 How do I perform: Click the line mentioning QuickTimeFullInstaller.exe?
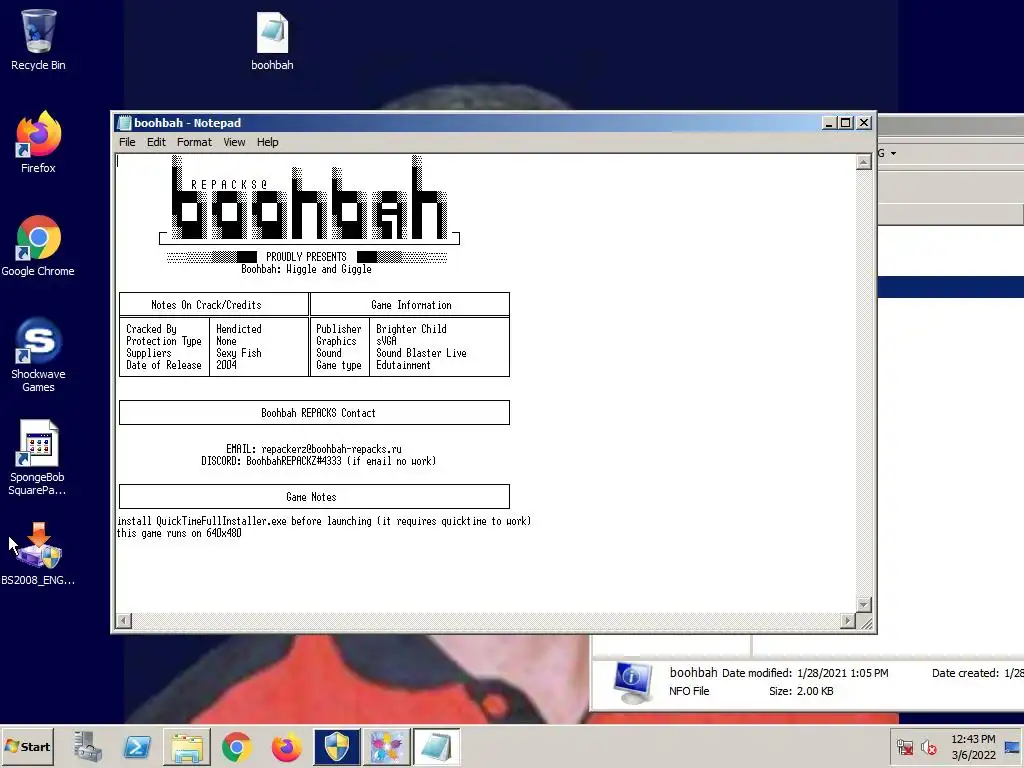324,521
